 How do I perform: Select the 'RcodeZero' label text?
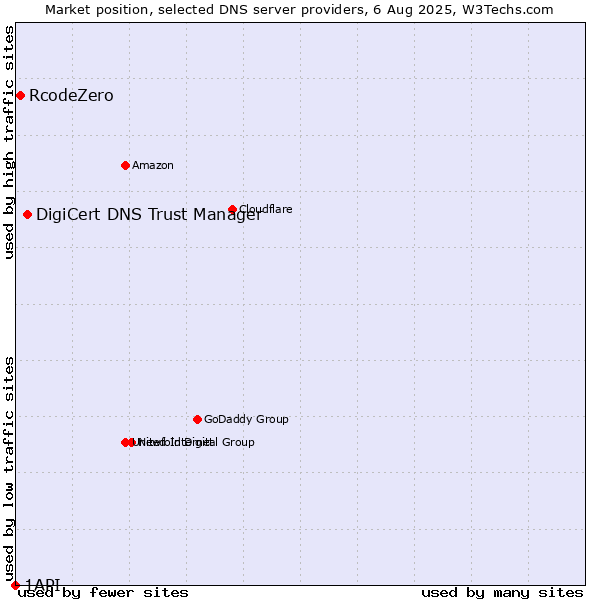71,95
